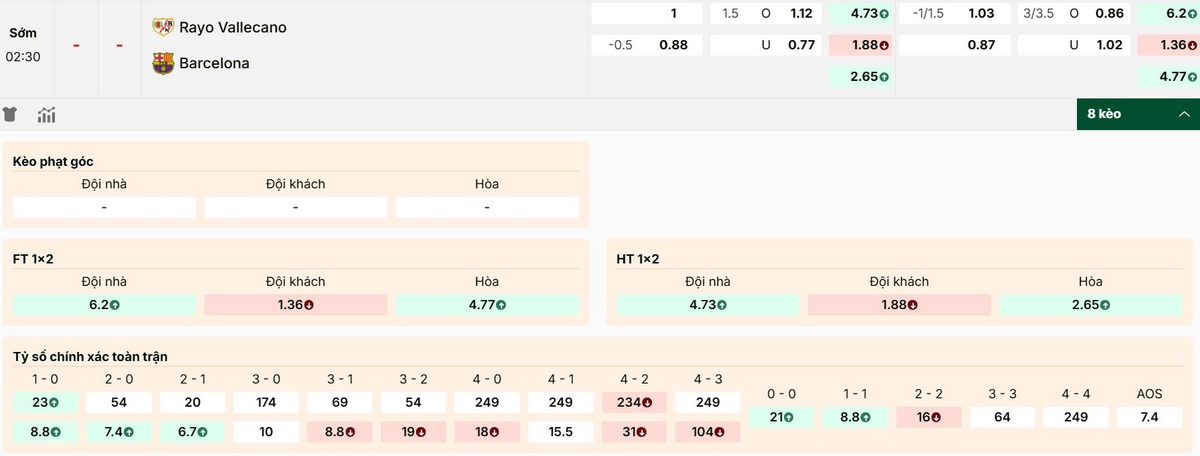
Task: Select AOS correct score odds 7.4
Action: point(1148,417)
